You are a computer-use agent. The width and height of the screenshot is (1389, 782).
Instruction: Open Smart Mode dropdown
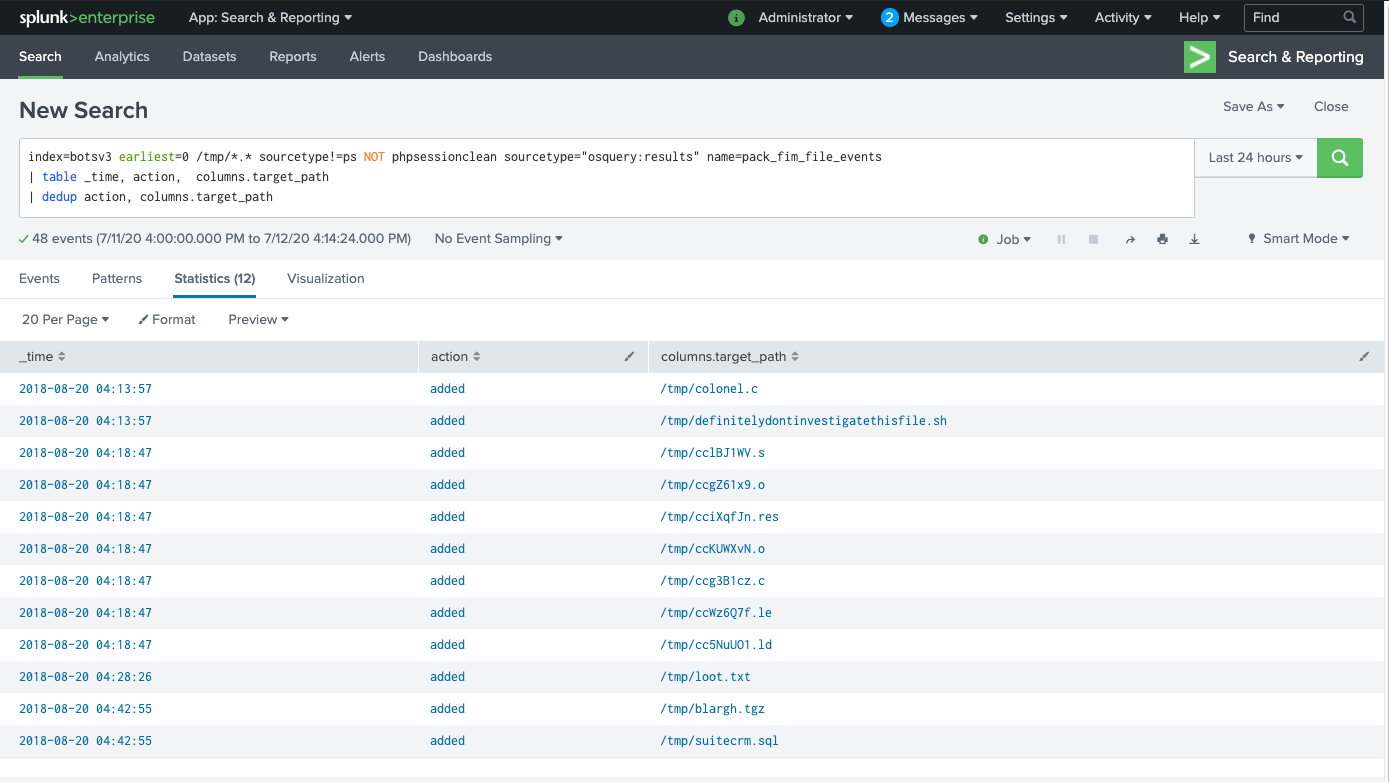pos(1299,239)
